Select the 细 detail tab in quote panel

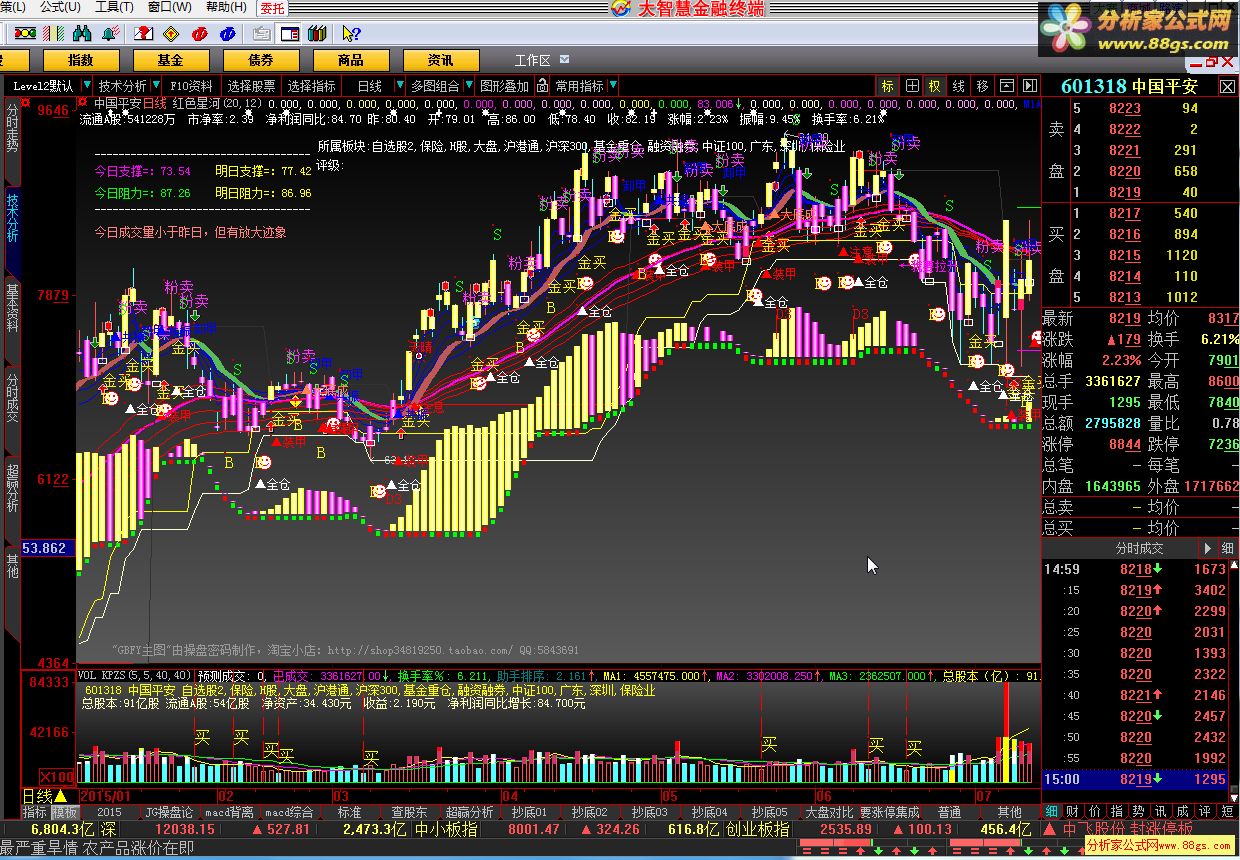click(1051, 812)
